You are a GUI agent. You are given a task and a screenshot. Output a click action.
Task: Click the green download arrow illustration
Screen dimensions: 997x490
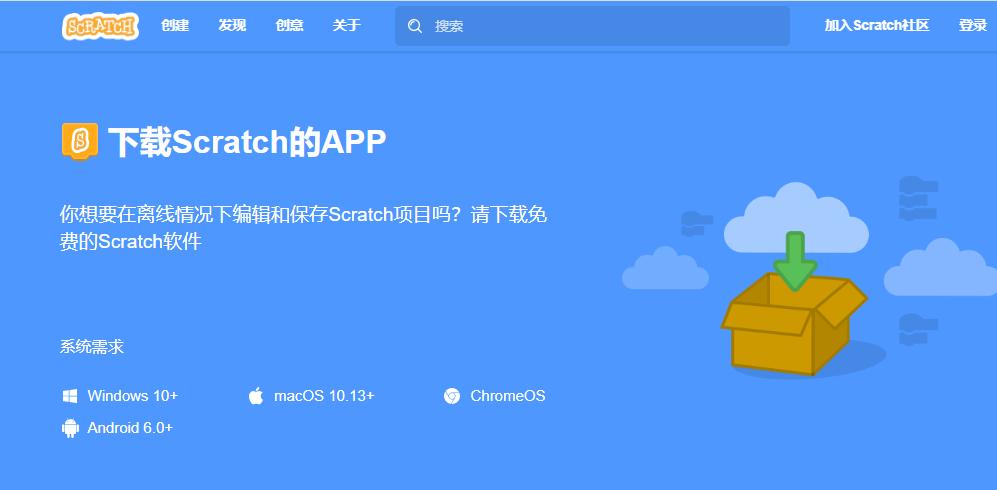pos(795,261)
